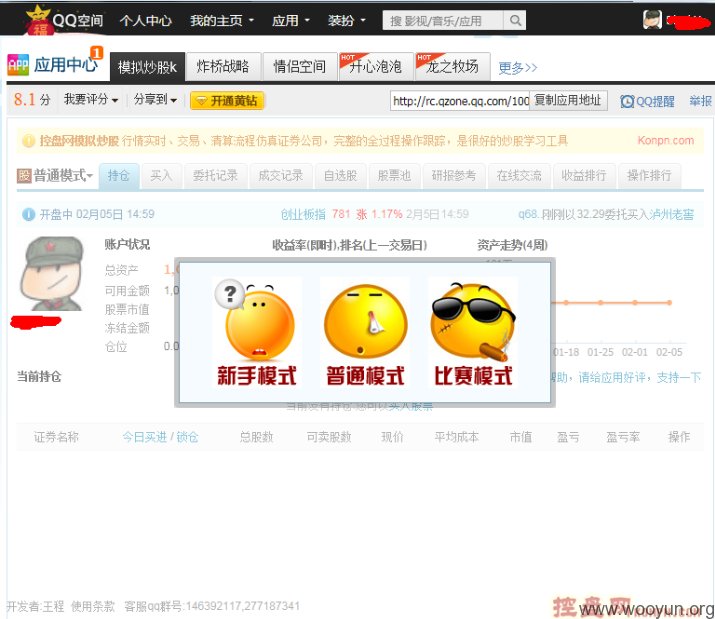The image size is (715, 619).
Task: Click the orange notification badge on 应用中心
Action: (96, 53)
